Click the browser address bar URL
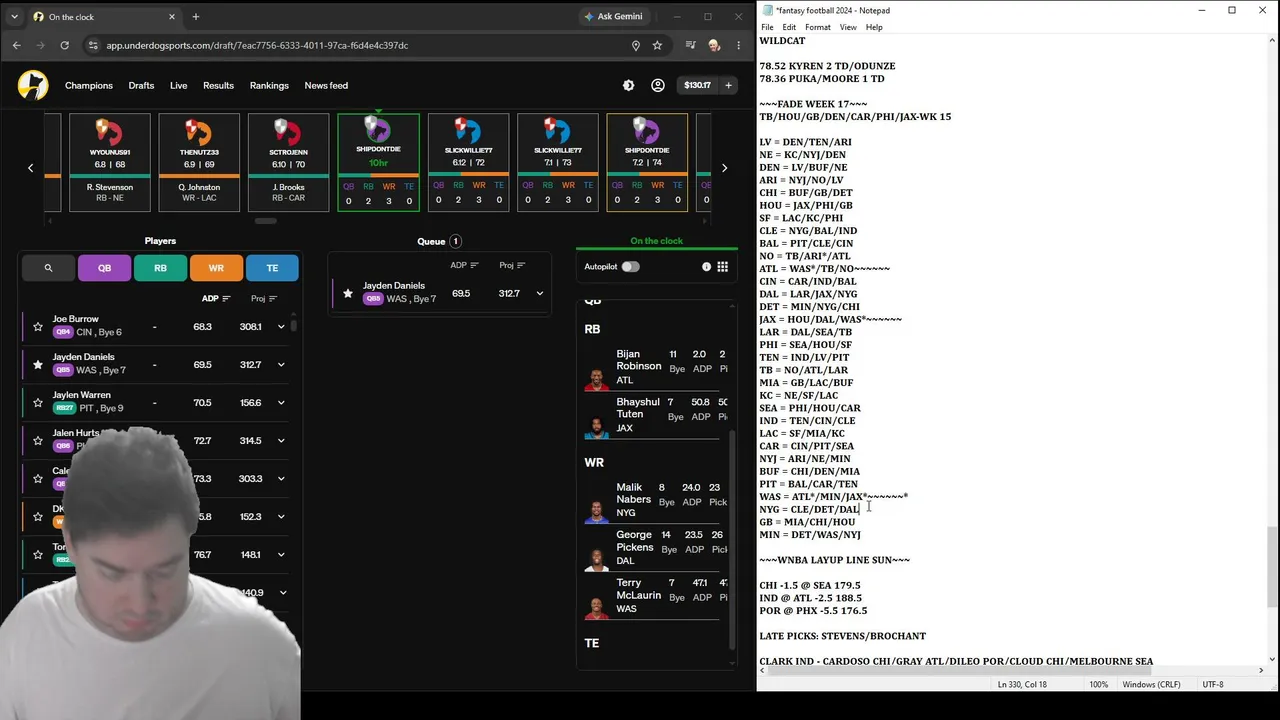Viewport: 1280px width, 720px height. (x=257, y=45)
